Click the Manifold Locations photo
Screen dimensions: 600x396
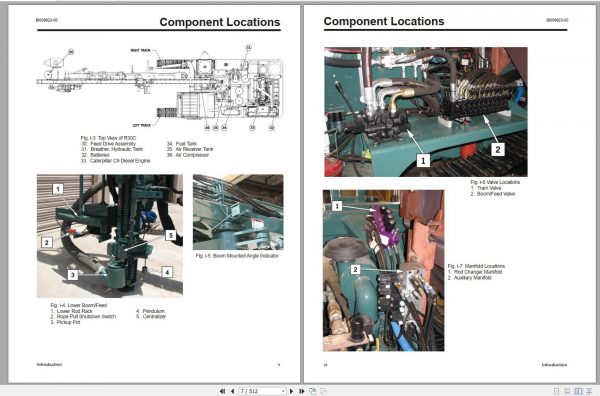click(383, 271)
